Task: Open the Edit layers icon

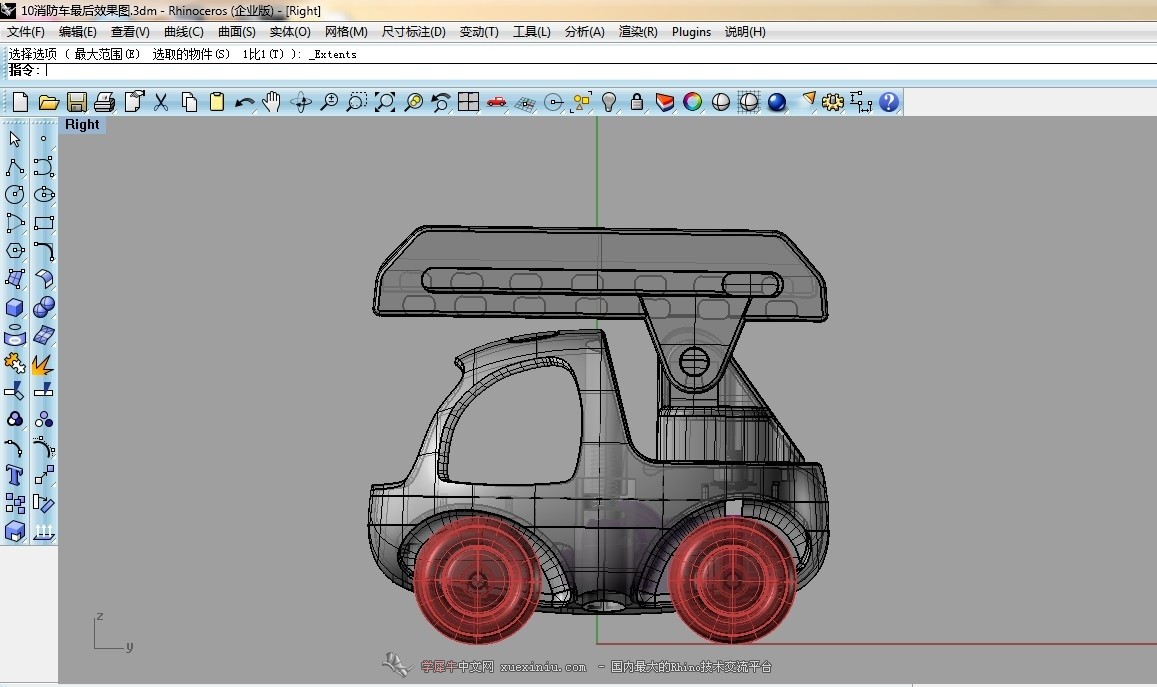Action: pyautogui.click(x=665, y=102)
